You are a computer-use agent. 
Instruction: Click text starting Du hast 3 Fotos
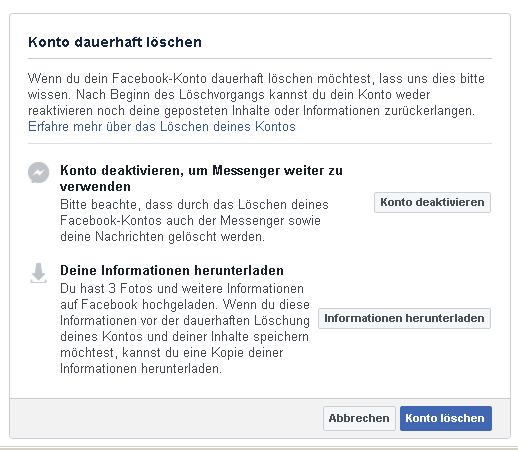pyautogui.click(x=185, y=329)
